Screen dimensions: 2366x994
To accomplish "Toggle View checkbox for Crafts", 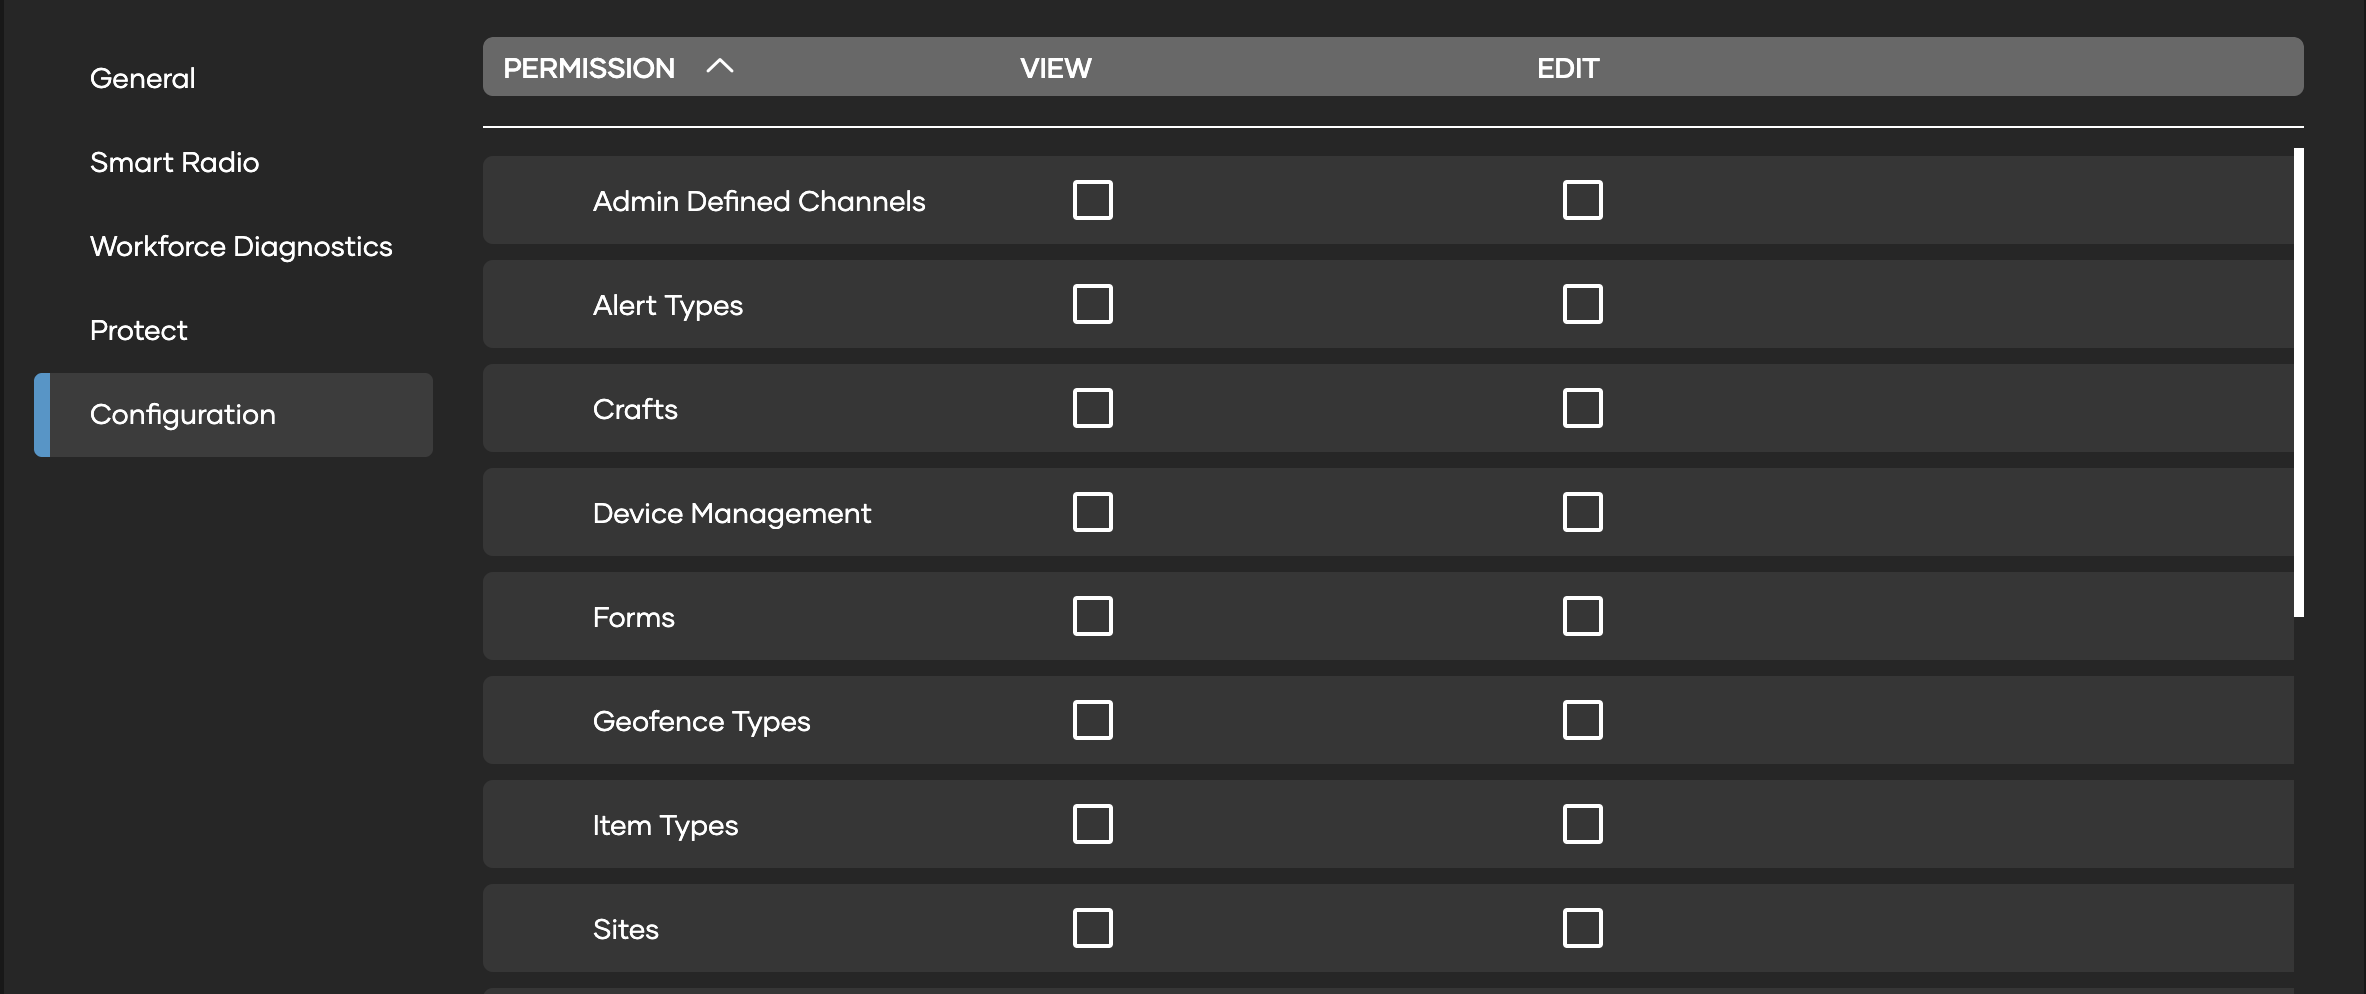I will click(1092, 408).
